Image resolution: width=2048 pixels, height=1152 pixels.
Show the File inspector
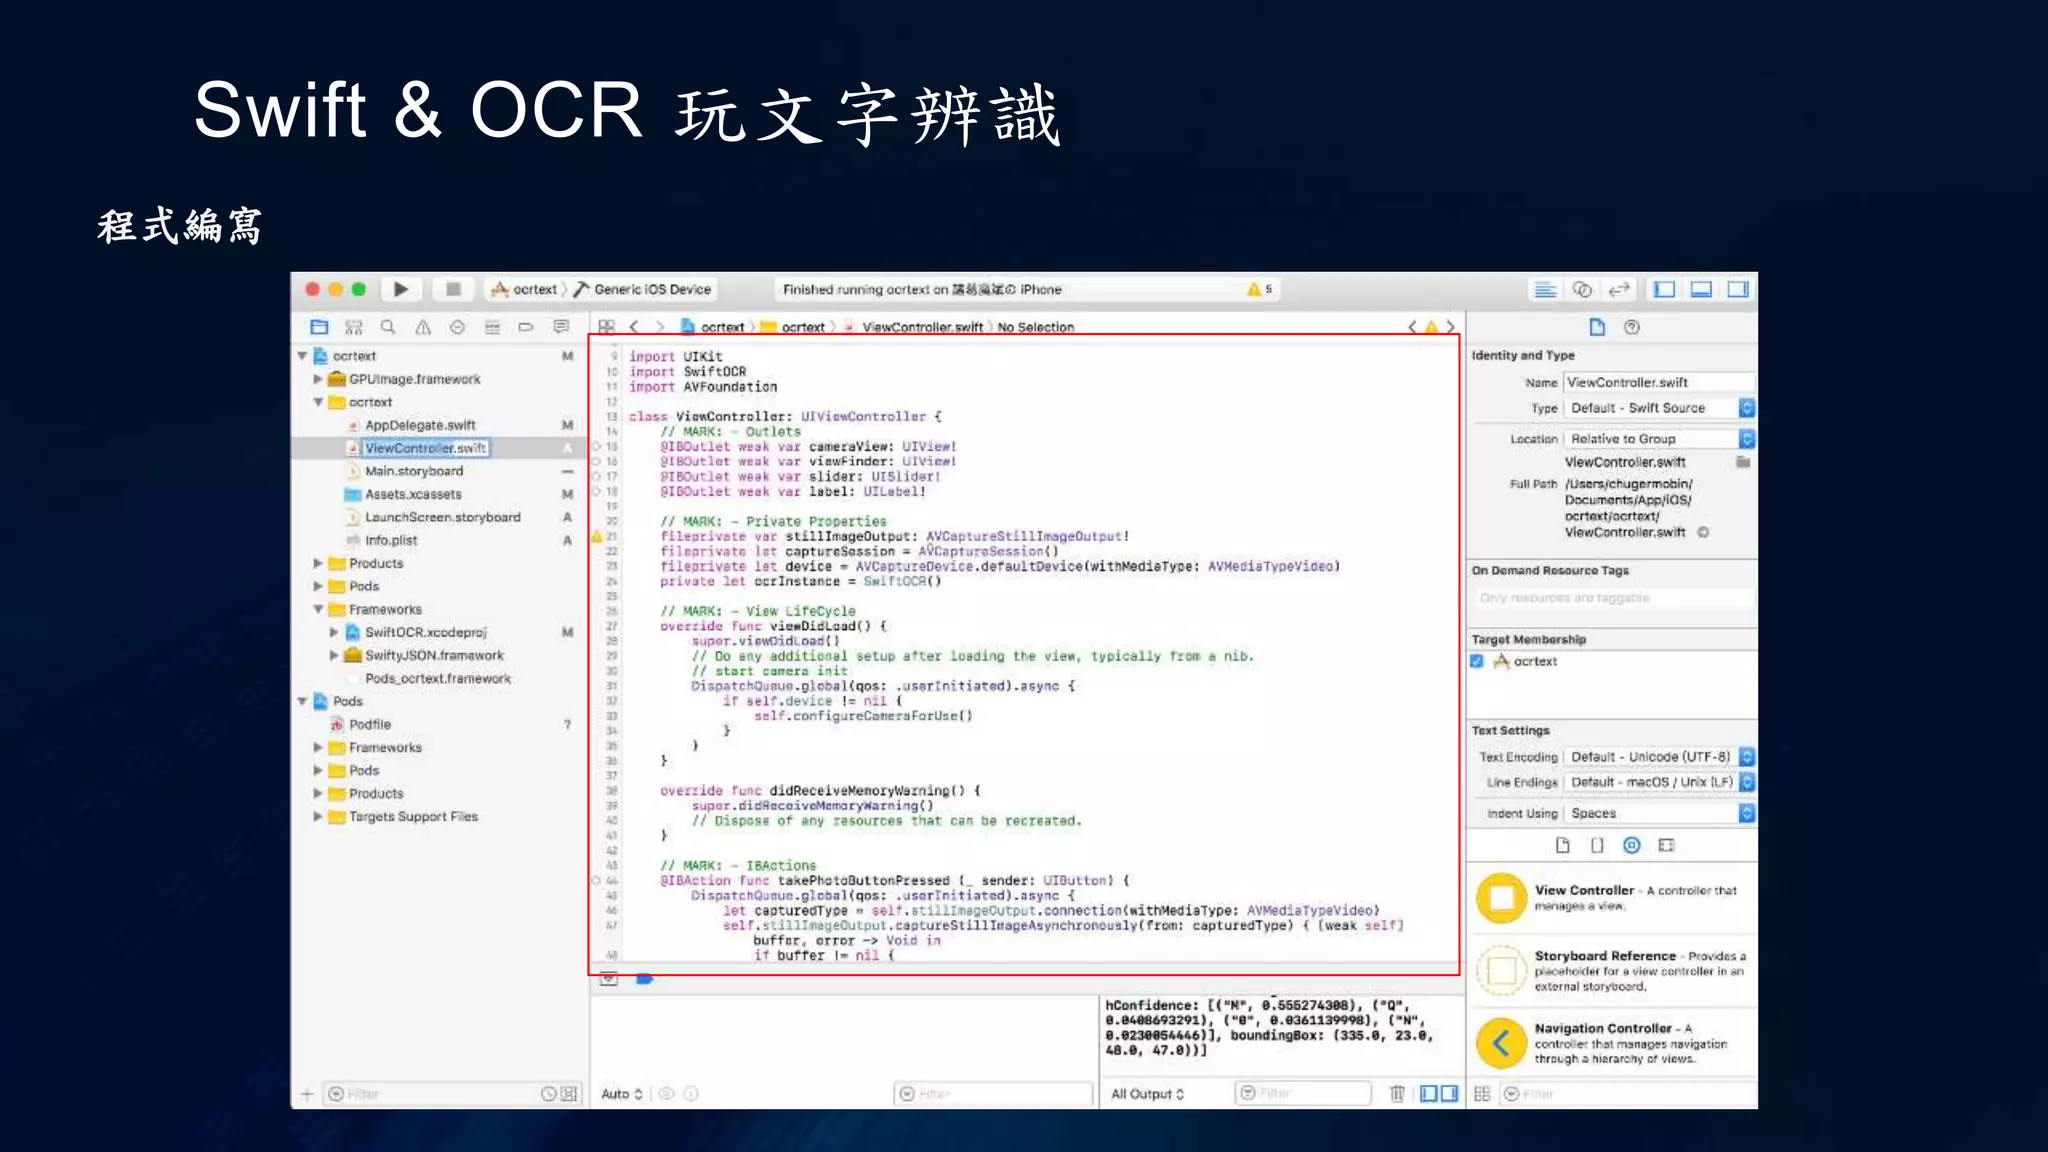[x=1597, y=327]
